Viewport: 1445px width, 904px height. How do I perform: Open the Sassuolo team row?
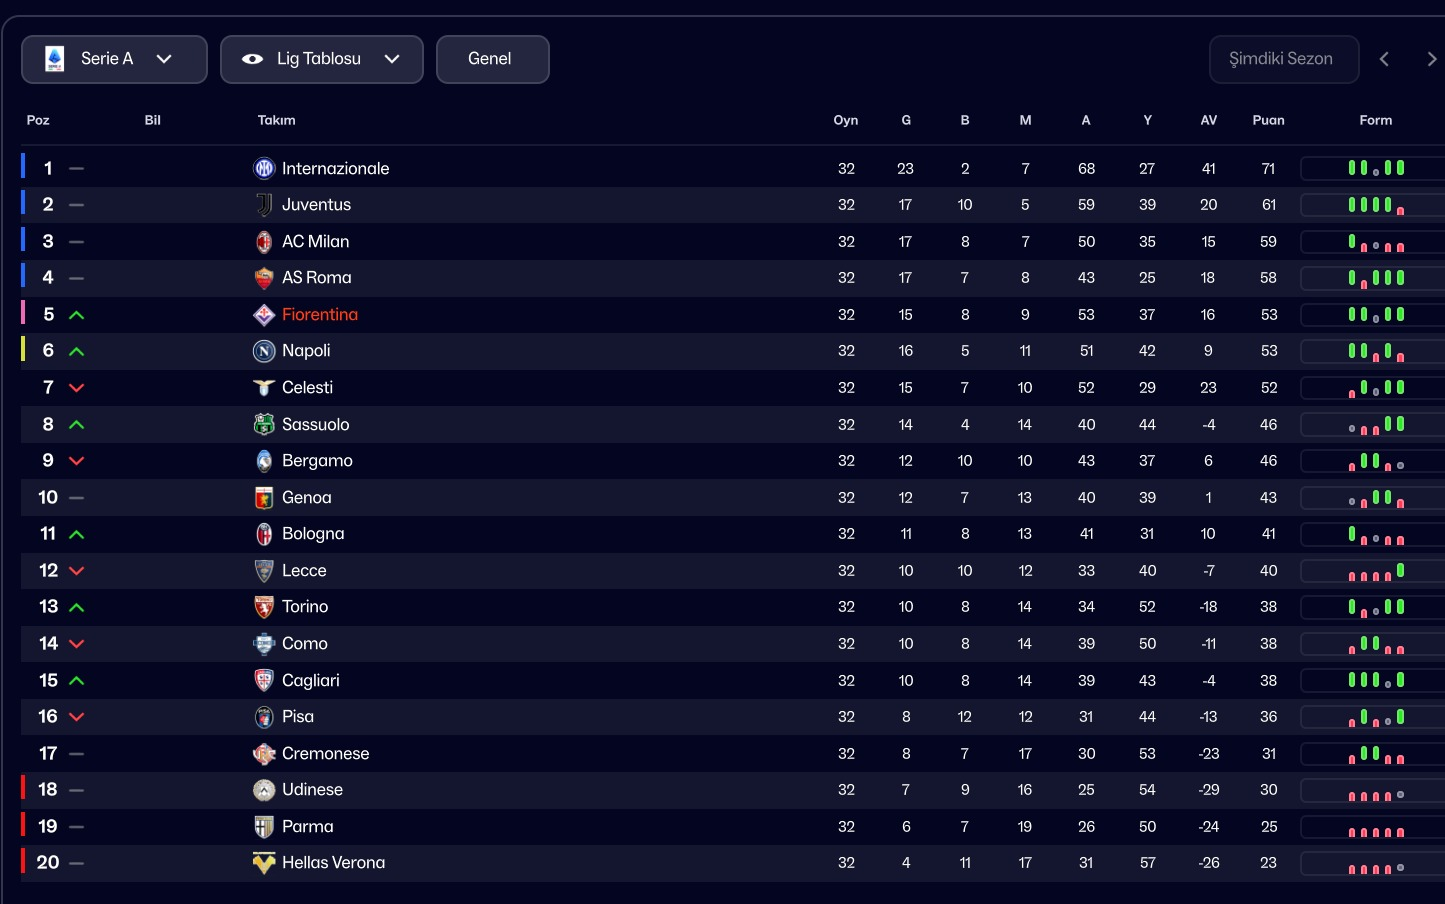[x=732, y=424]
